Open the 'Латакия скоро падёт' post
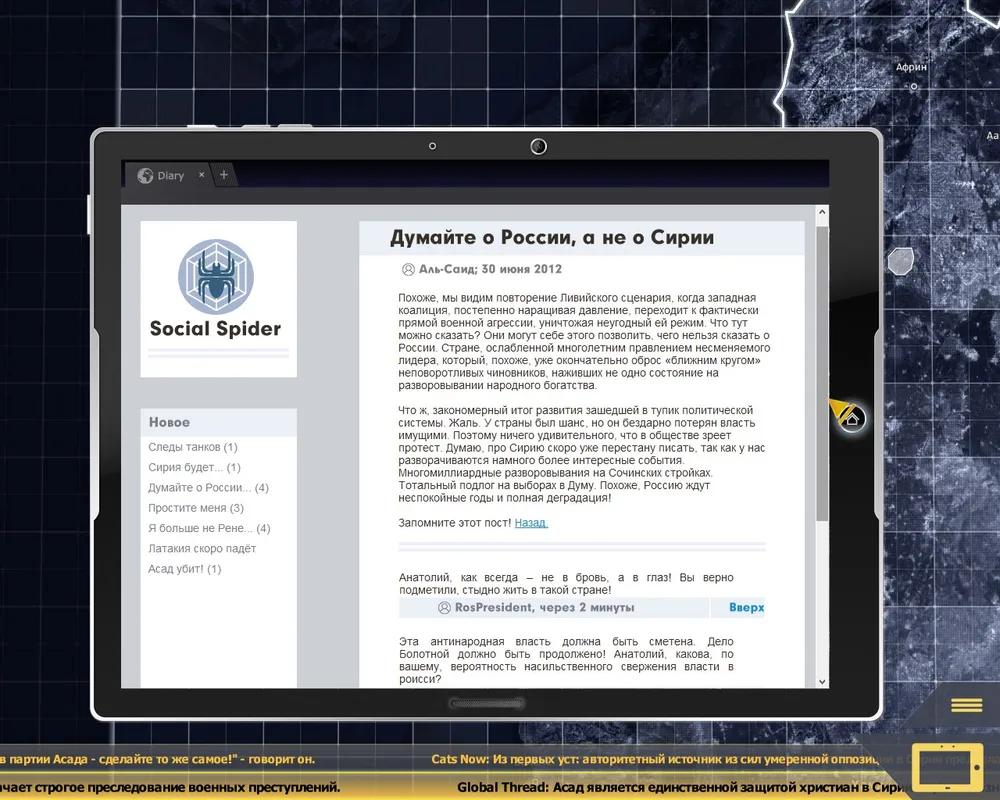 (x=202, y=549)
